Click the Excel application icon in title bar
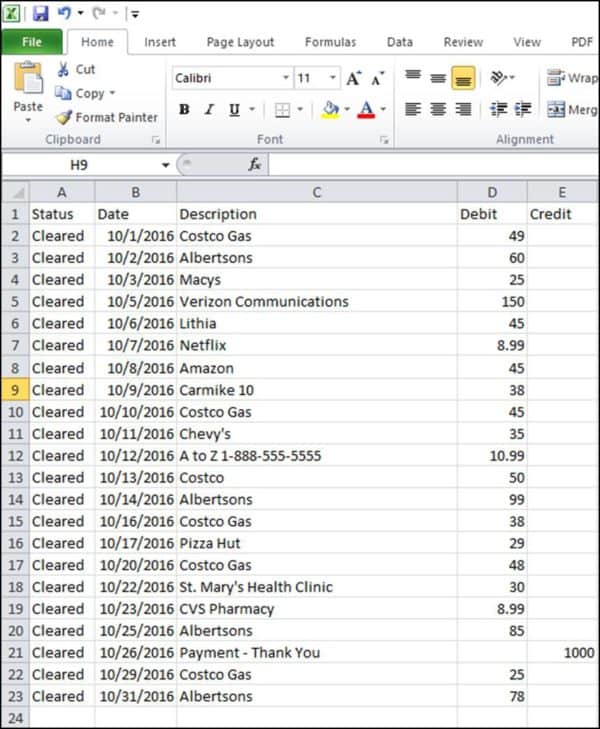Viewport: 600px width, 729px height. point(11,13)
